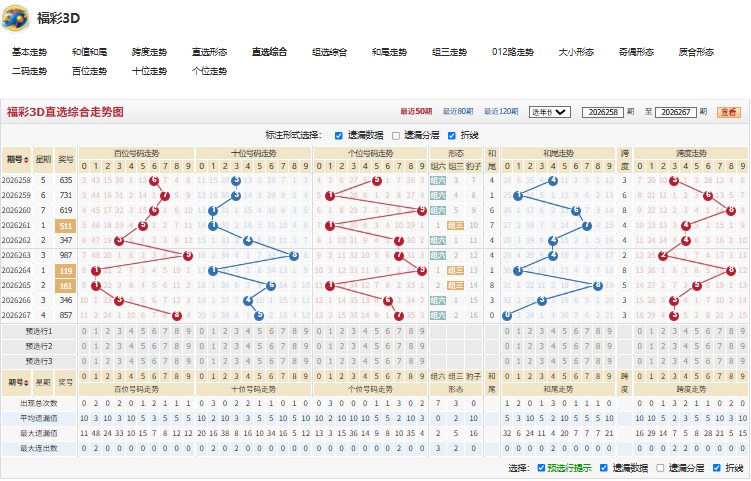751x481 pixels.
Task: Open 组选综合 chart
Action: pos(330,52)
